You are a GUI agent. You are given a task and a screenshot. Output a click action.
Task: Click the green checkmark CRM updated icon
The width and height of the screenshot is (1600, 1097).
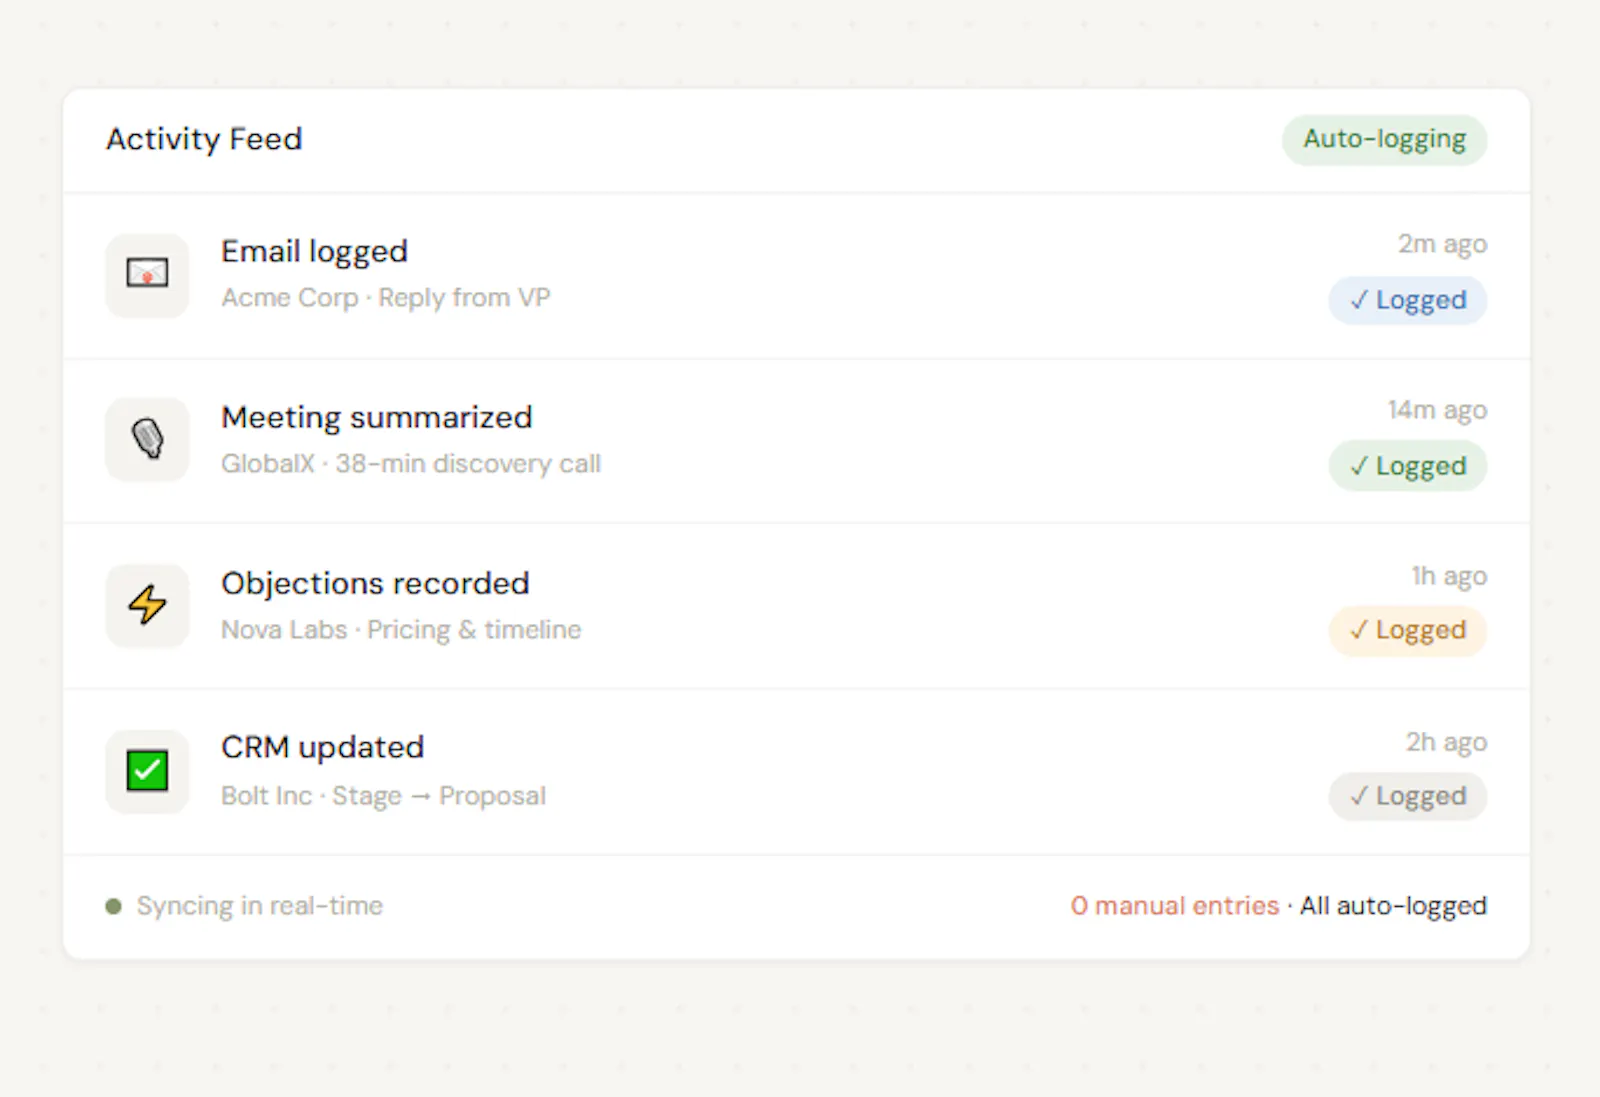[147, 771]
